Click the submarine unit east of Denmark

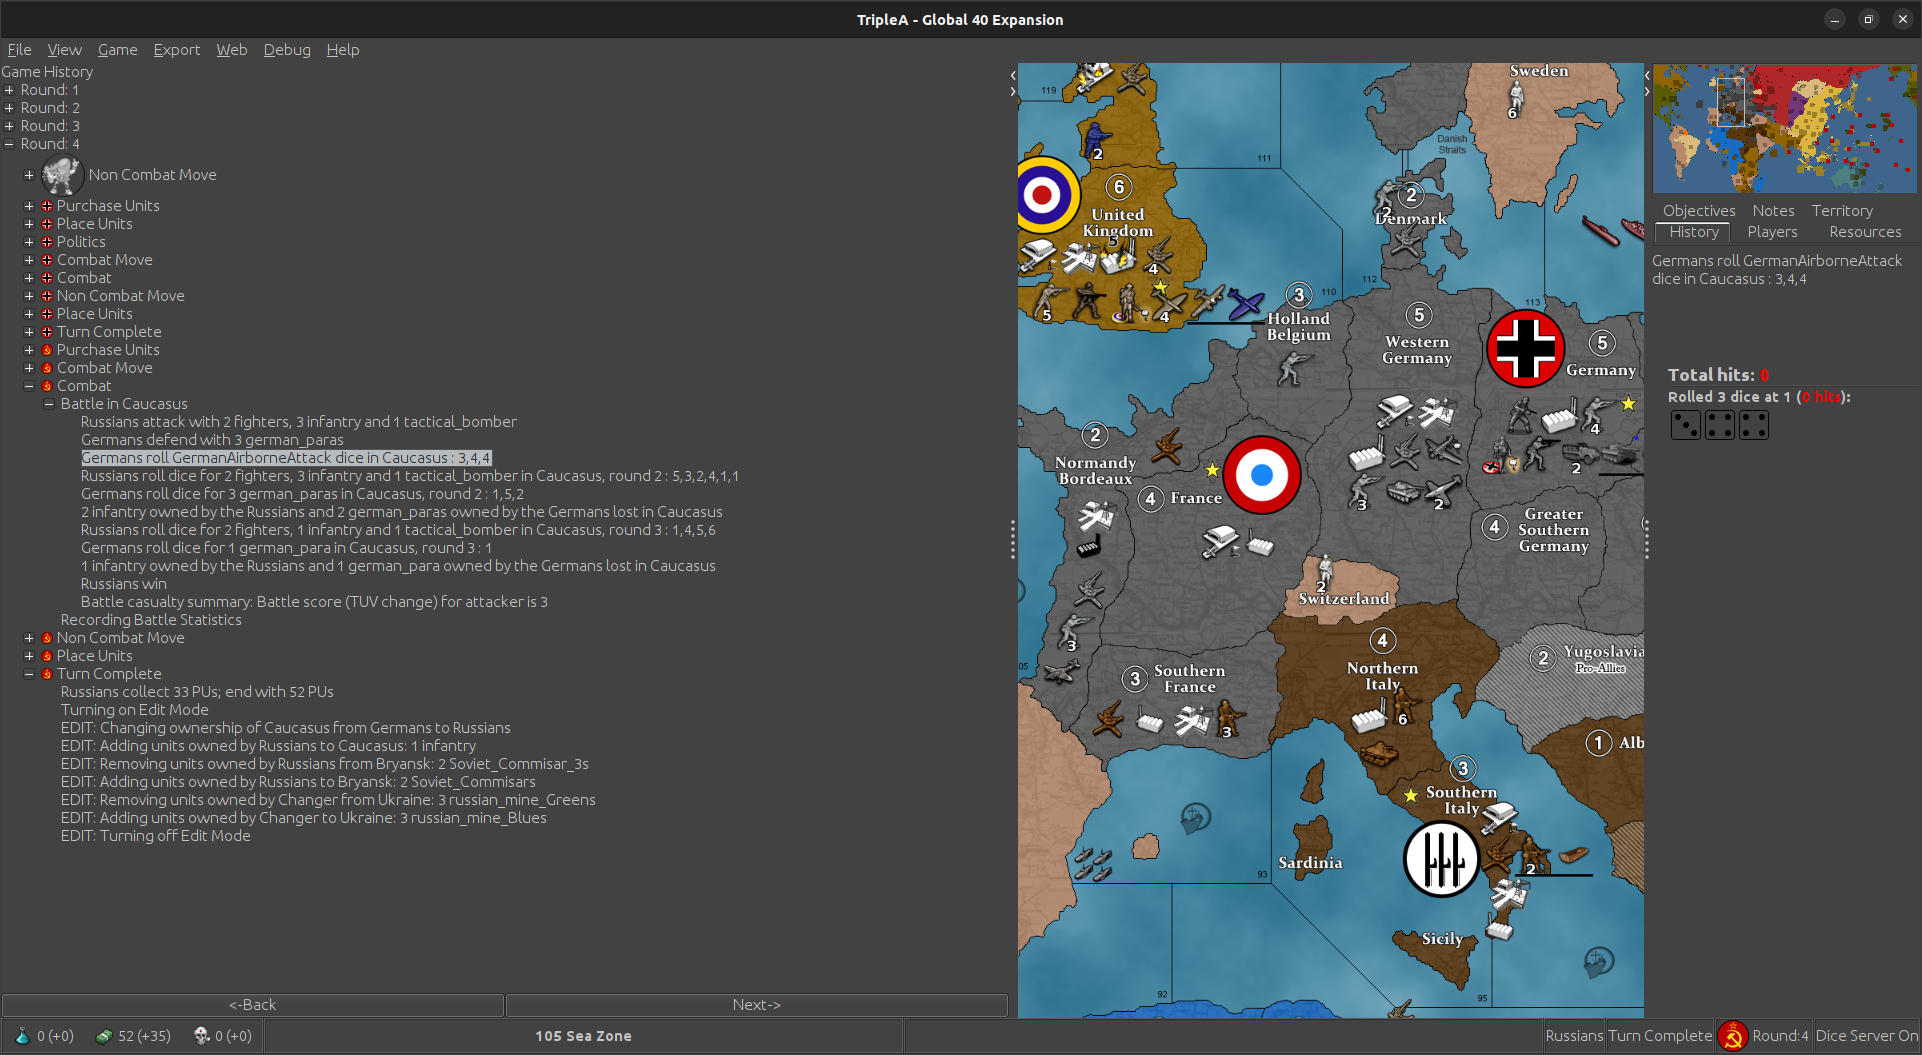coord(1600,231)
